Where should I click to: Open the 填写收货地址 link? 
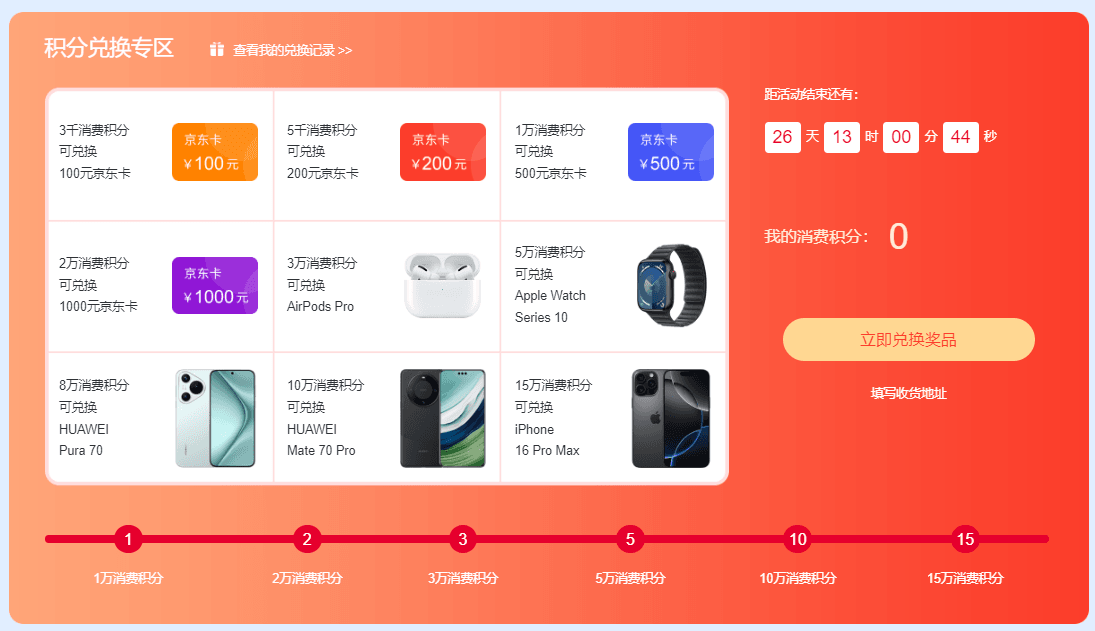909,393
